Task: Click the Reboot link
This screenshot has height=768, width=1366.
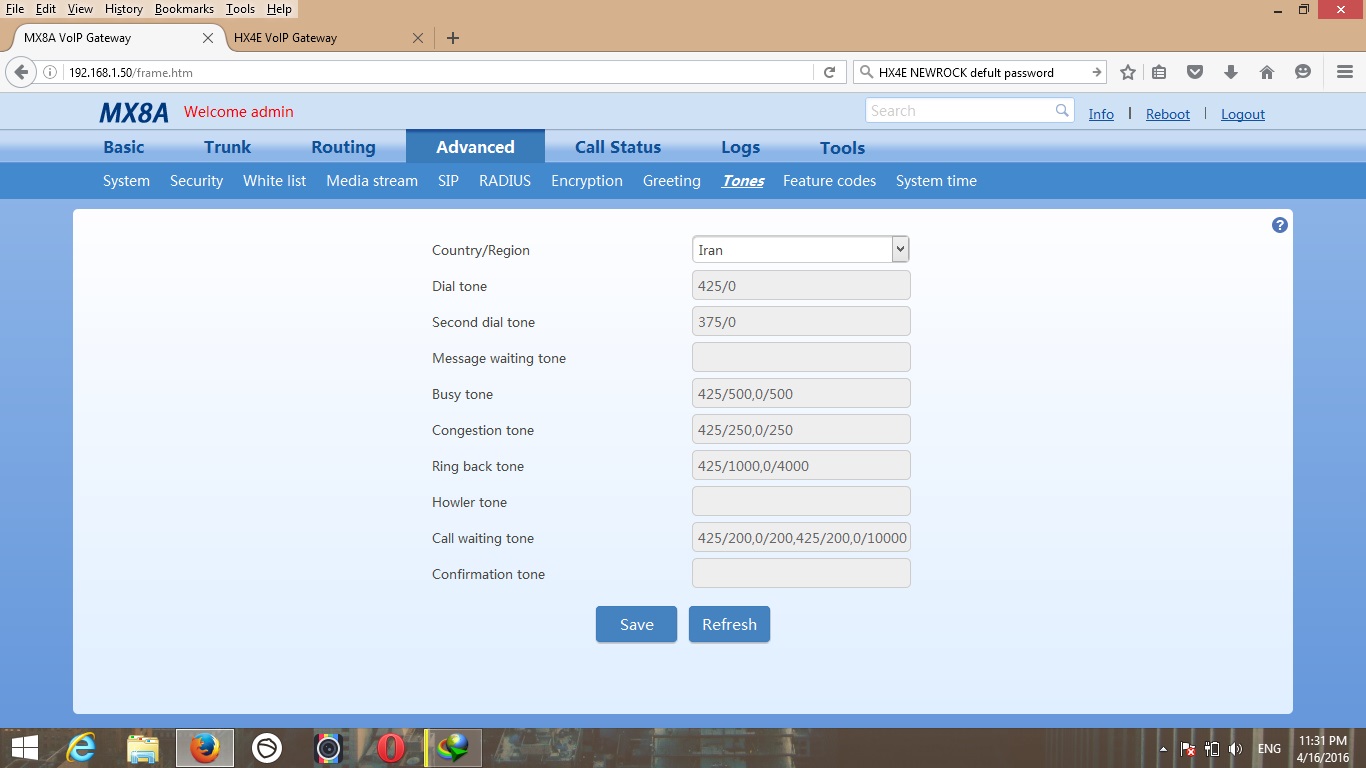Action: pyautogui.click(x=1167, y=114)
